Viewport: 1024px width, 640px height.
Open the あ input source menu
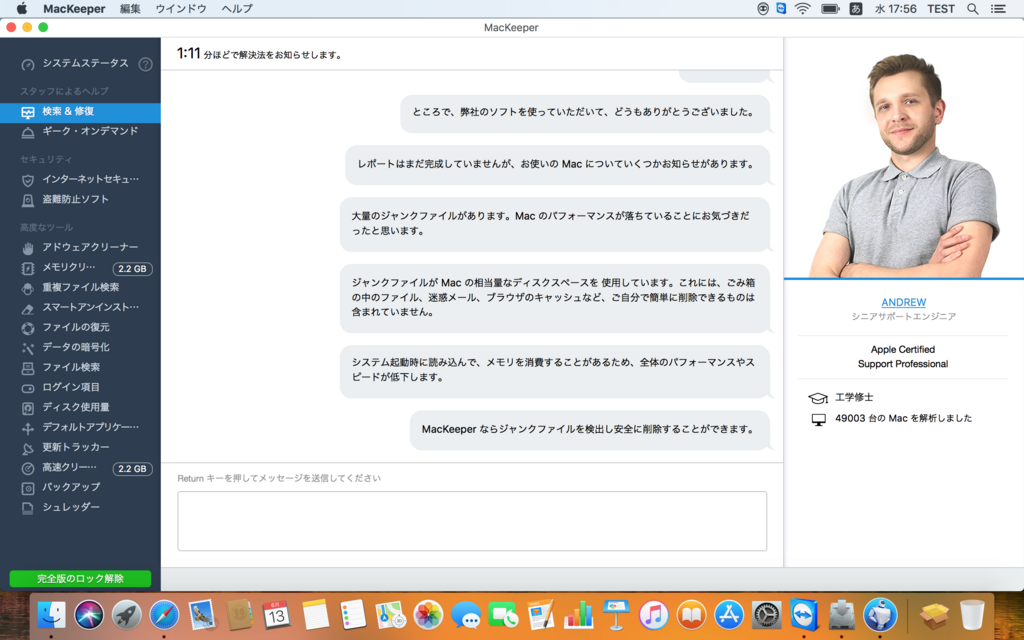pos(856,8)
